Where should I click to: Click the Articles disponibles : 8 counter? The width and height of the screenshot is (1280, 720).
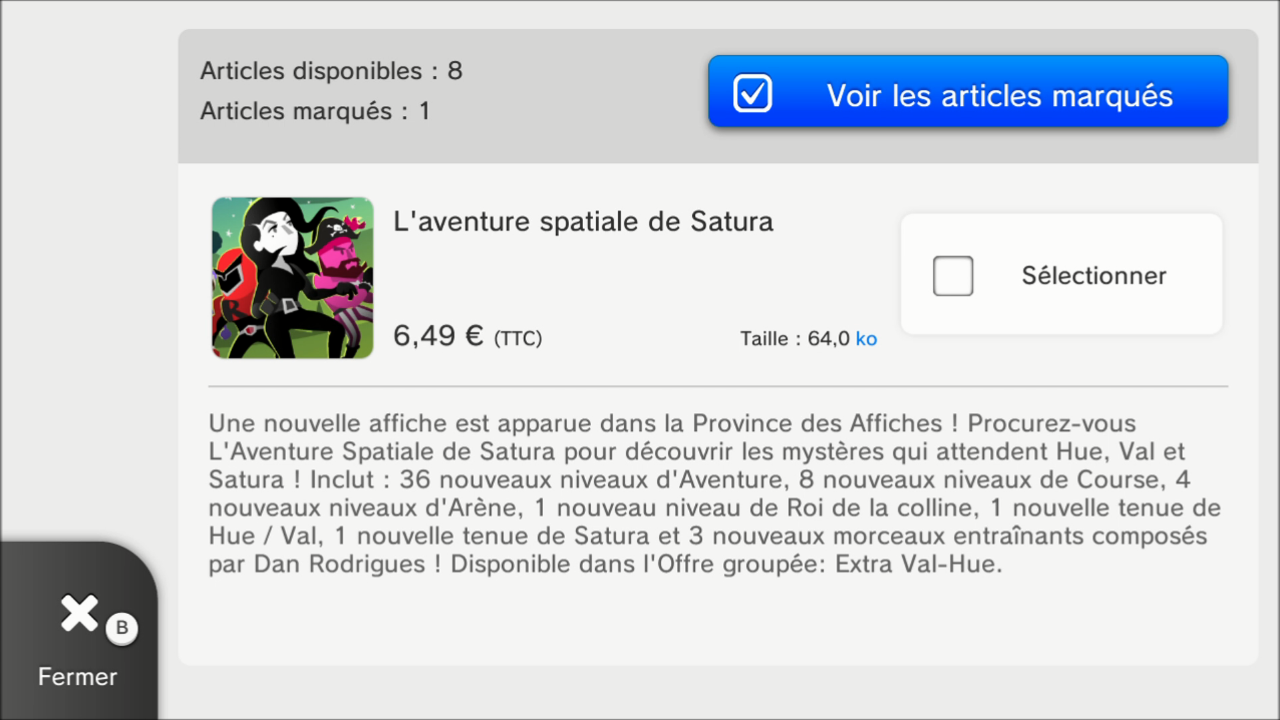click(x=331, y=71)
